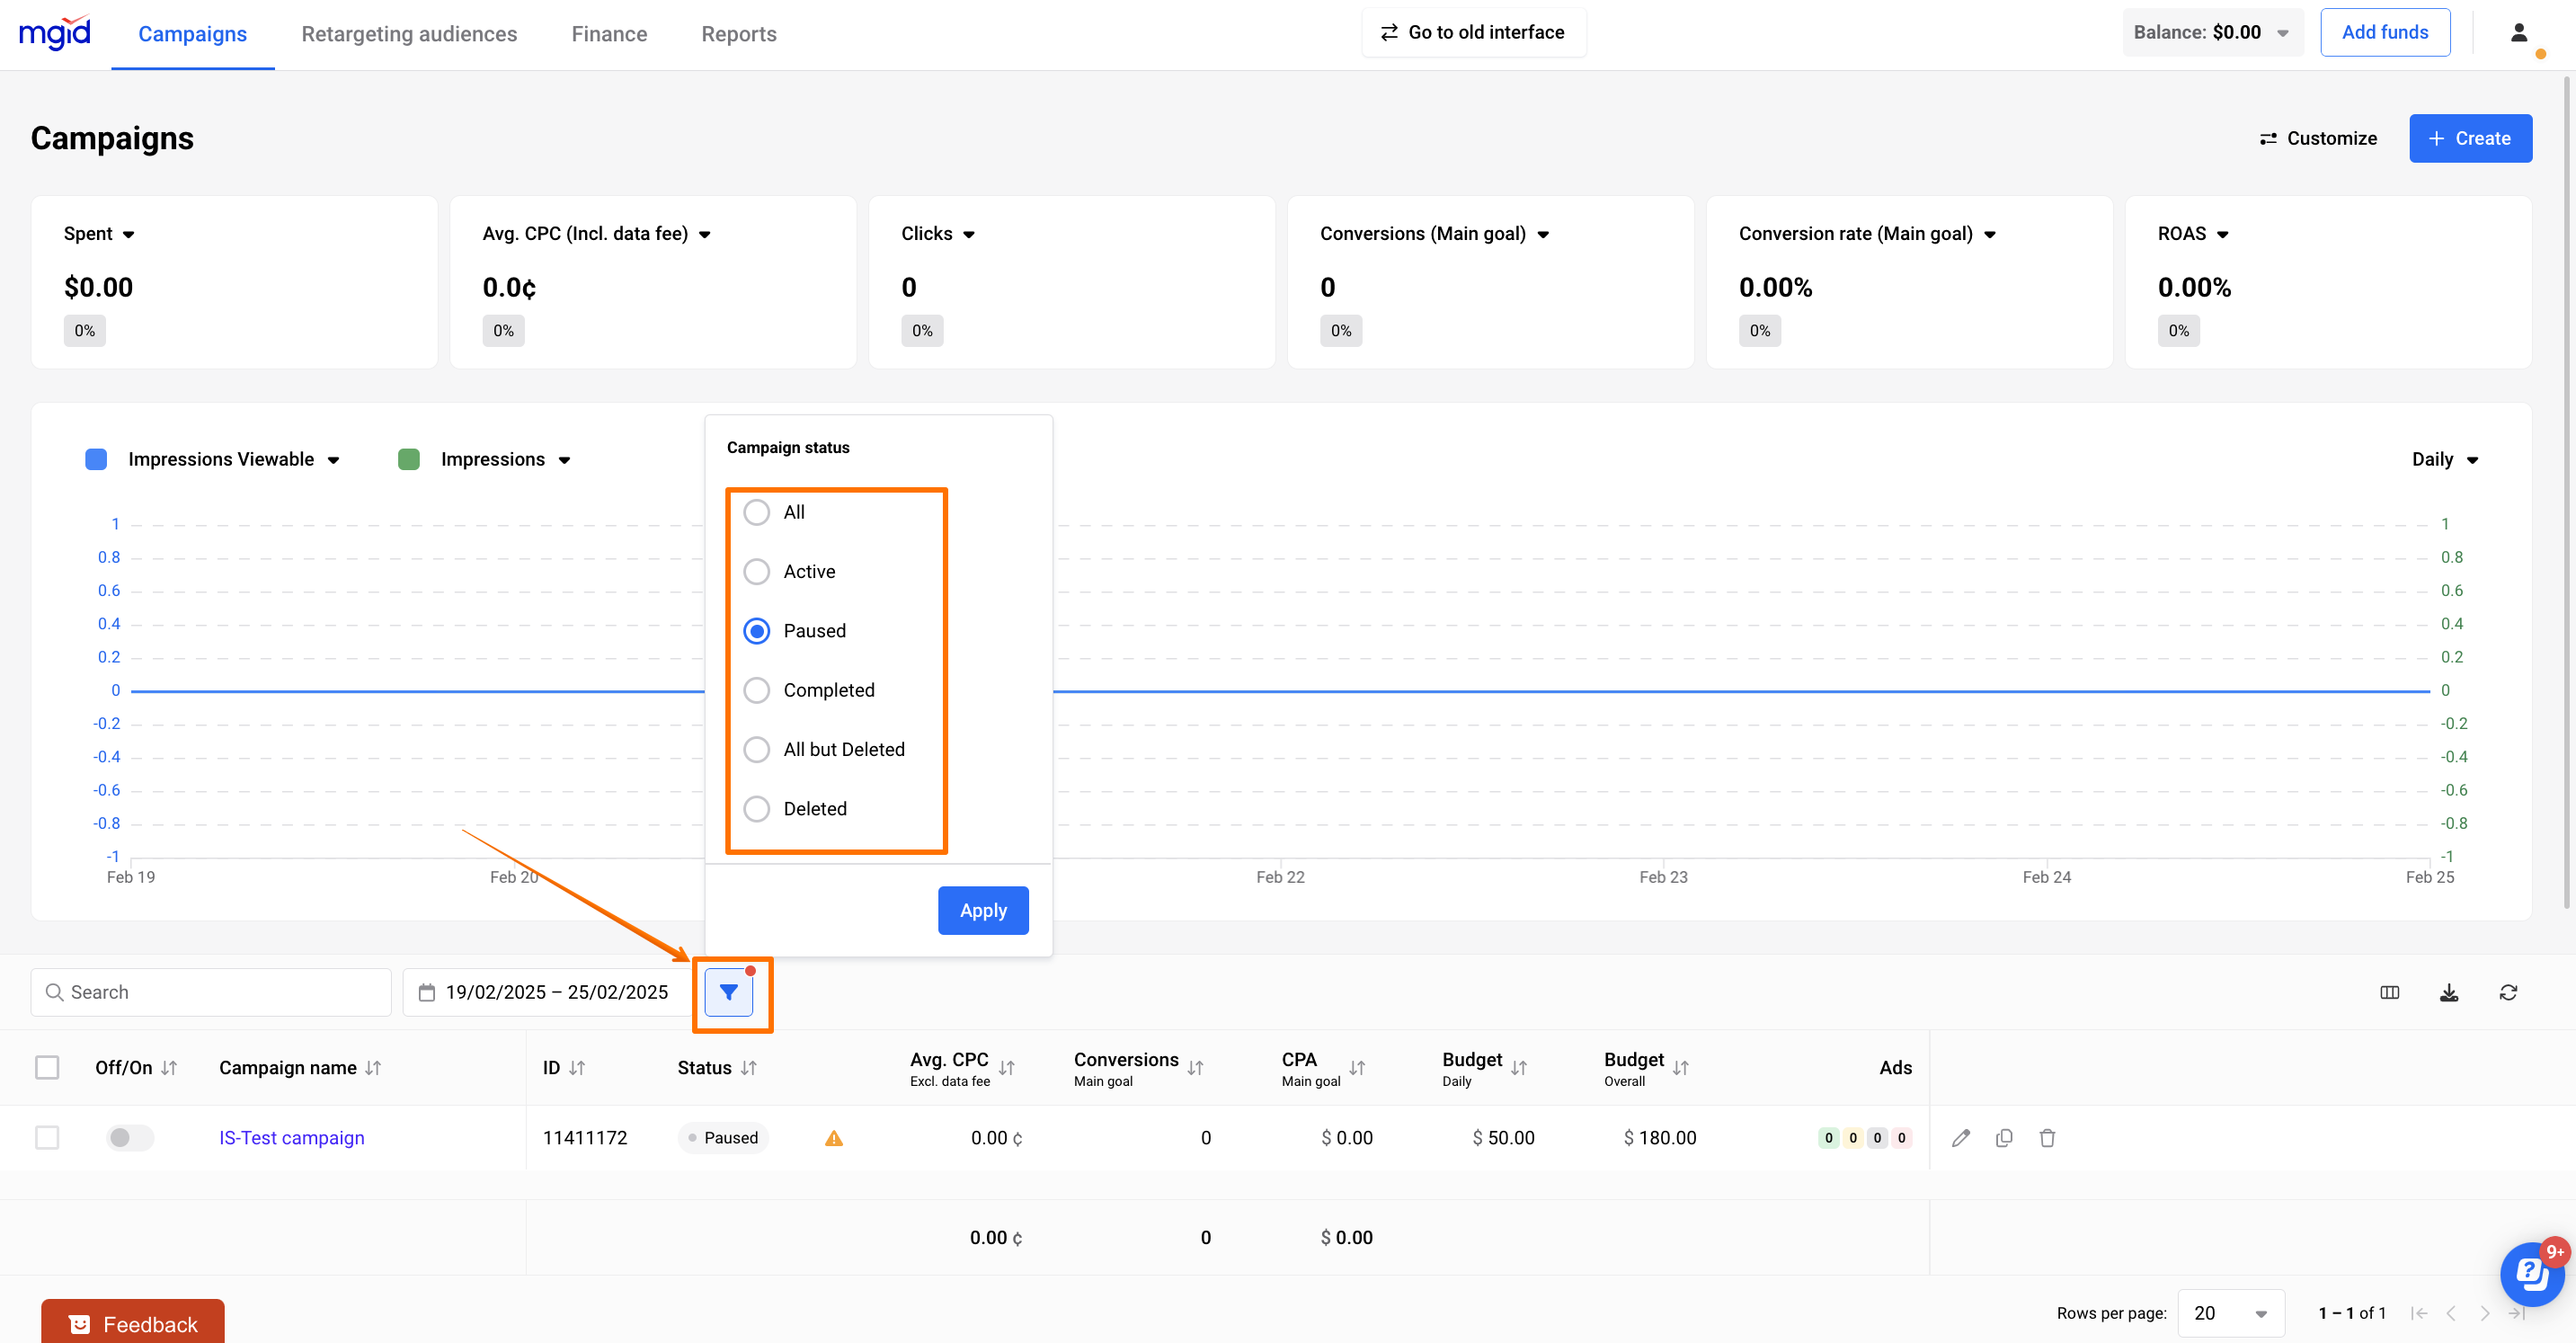
Task: Choose All but Deleted radio option
Action: point(757,749)
